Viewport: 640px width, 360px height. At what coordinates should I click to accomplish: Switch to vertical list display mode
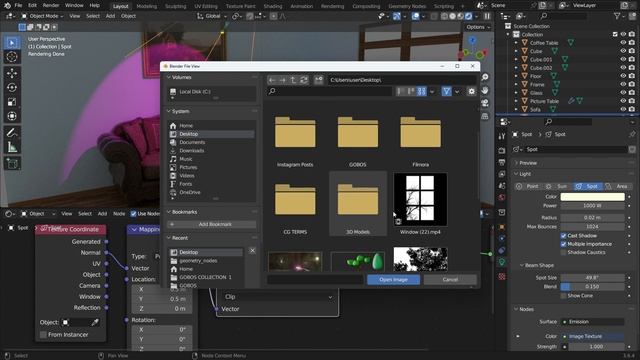click(x=401, y=91)
